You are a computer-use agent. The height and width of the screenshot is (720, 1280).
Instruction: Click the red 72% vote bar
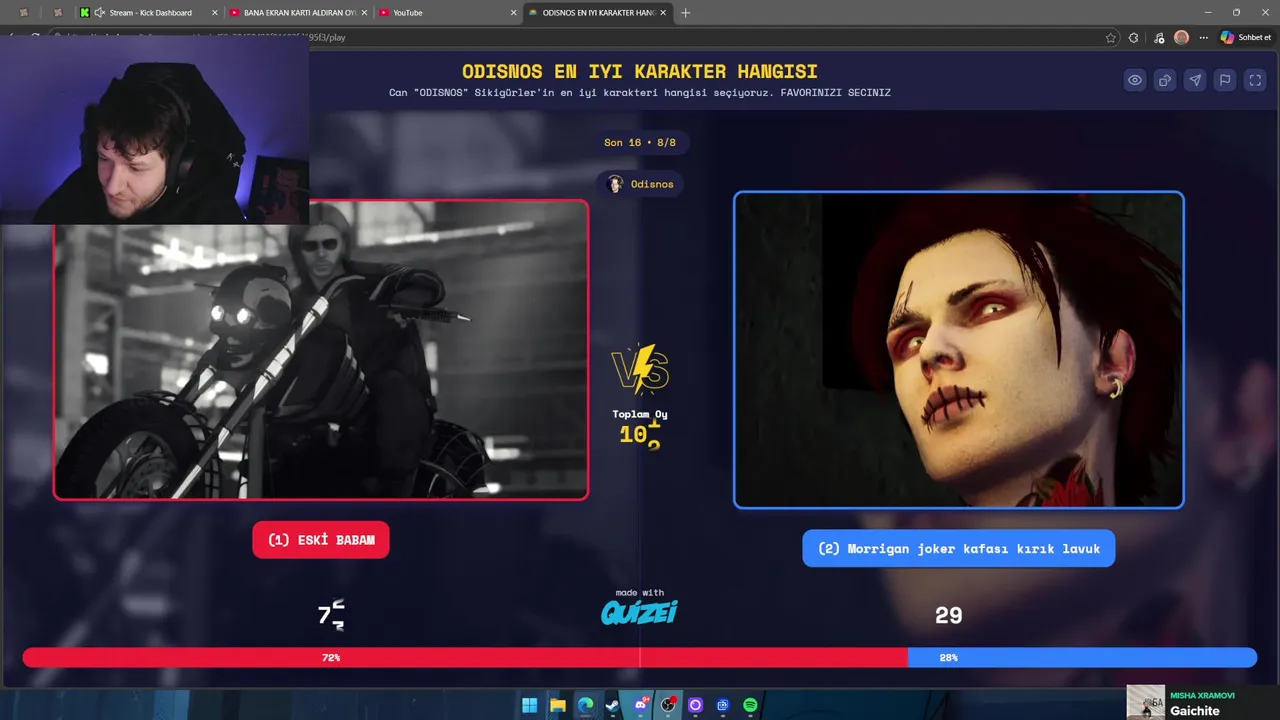coord(465,657)
